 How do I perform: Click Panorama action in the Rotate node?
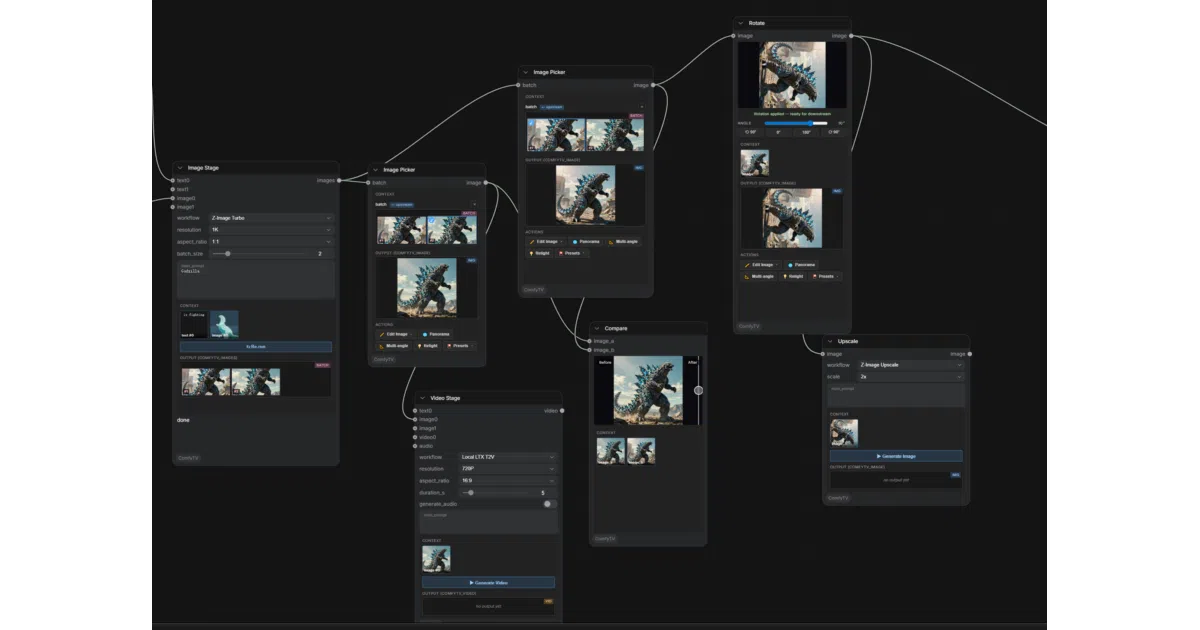point(802,265)
